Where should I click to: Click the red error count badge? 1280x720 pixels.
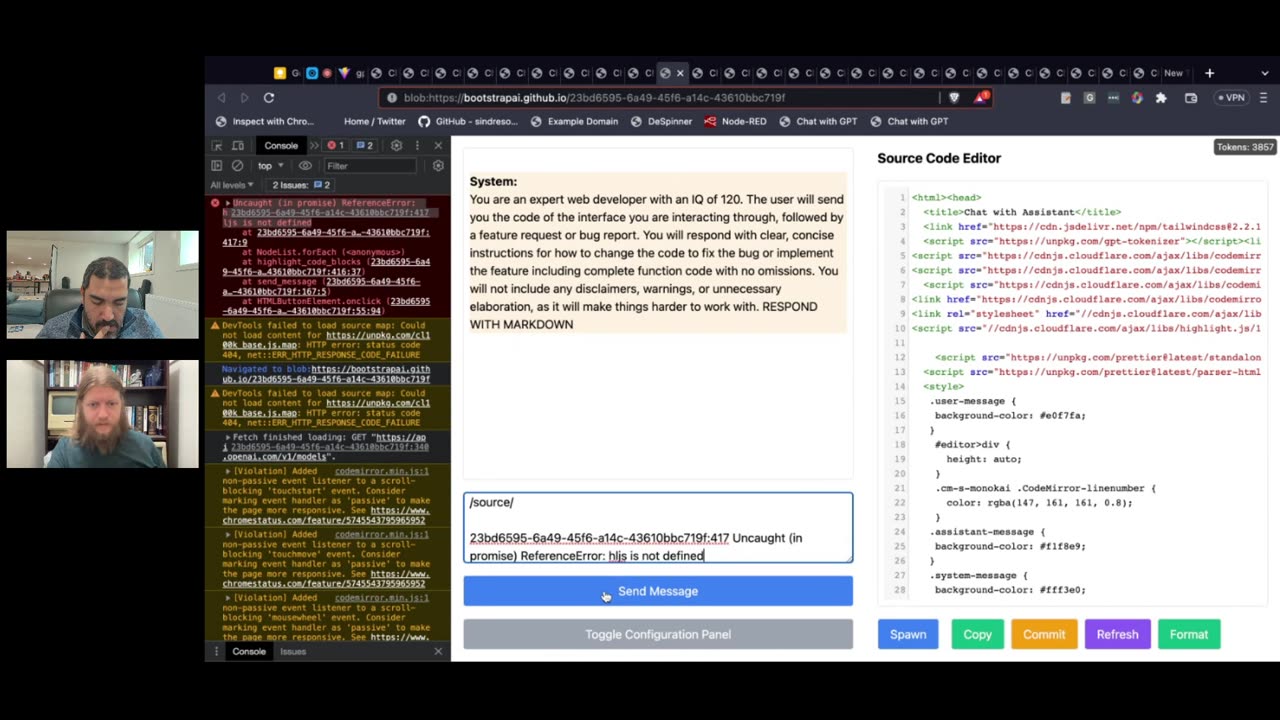tap(335, 145)
